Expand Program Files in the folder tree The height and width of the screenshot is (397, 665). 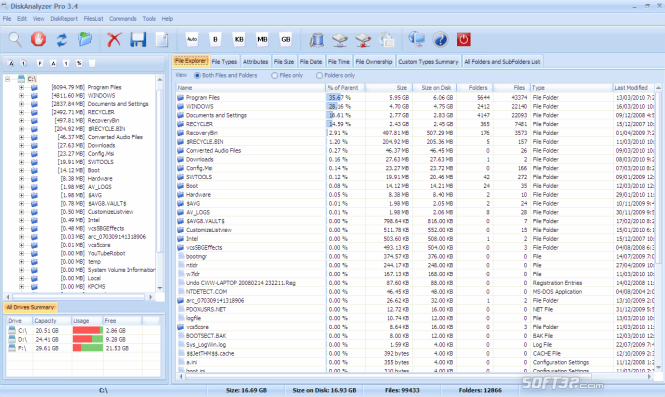(21, 87)
